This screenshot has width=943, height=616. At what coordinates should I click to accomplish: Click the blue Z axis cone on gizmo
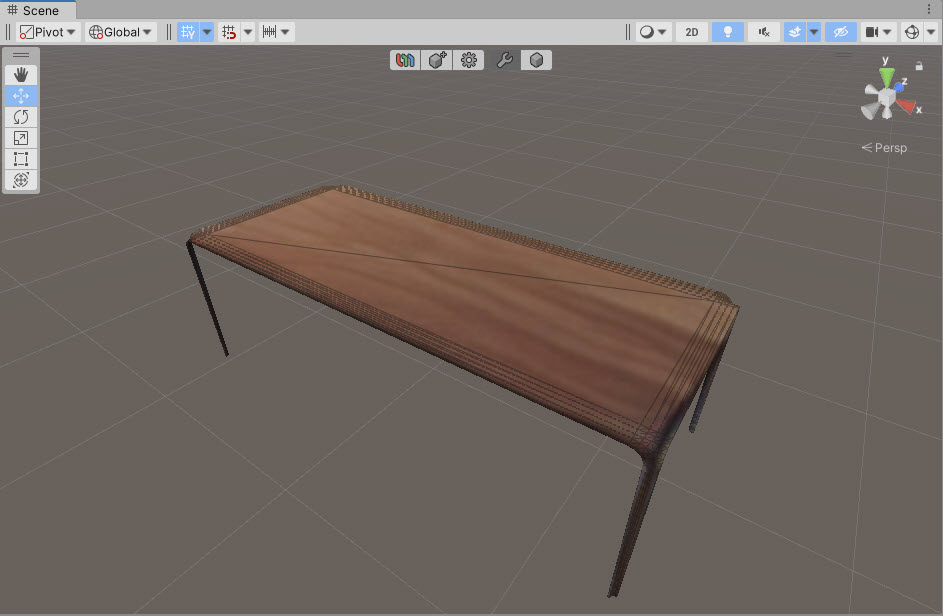[899, 87]
